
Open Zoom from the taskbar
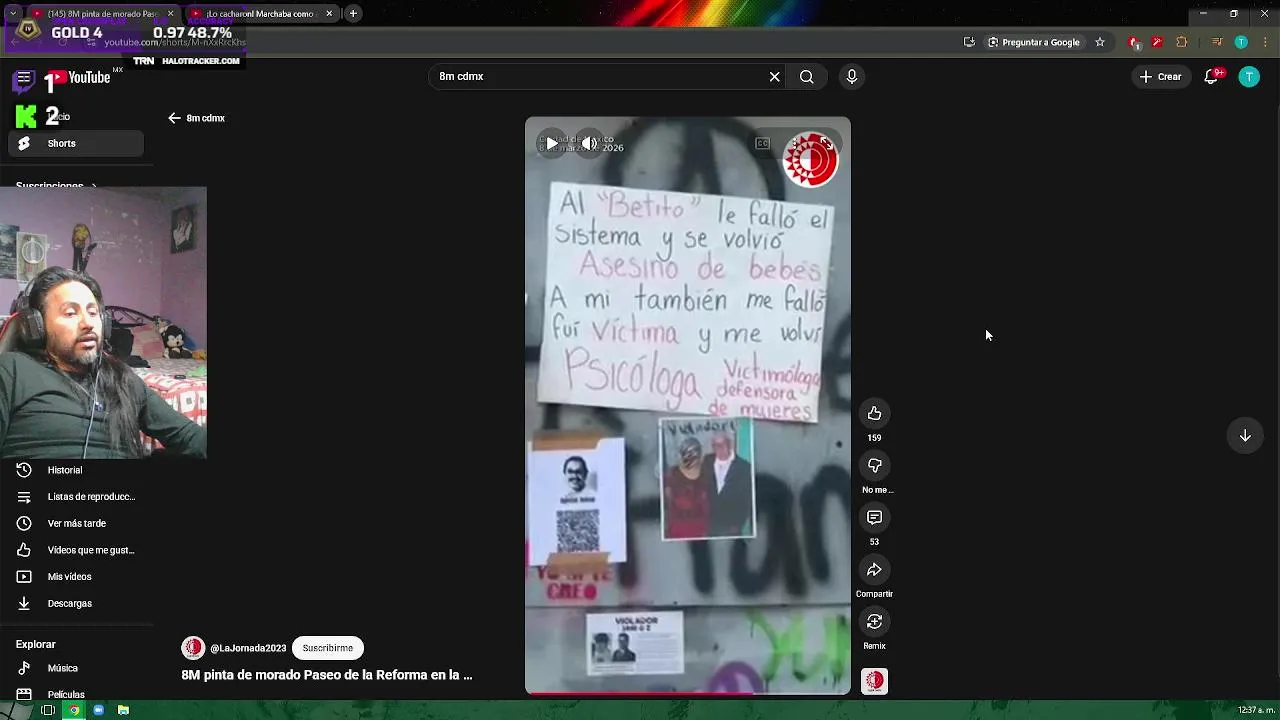(x=98, y=710)
